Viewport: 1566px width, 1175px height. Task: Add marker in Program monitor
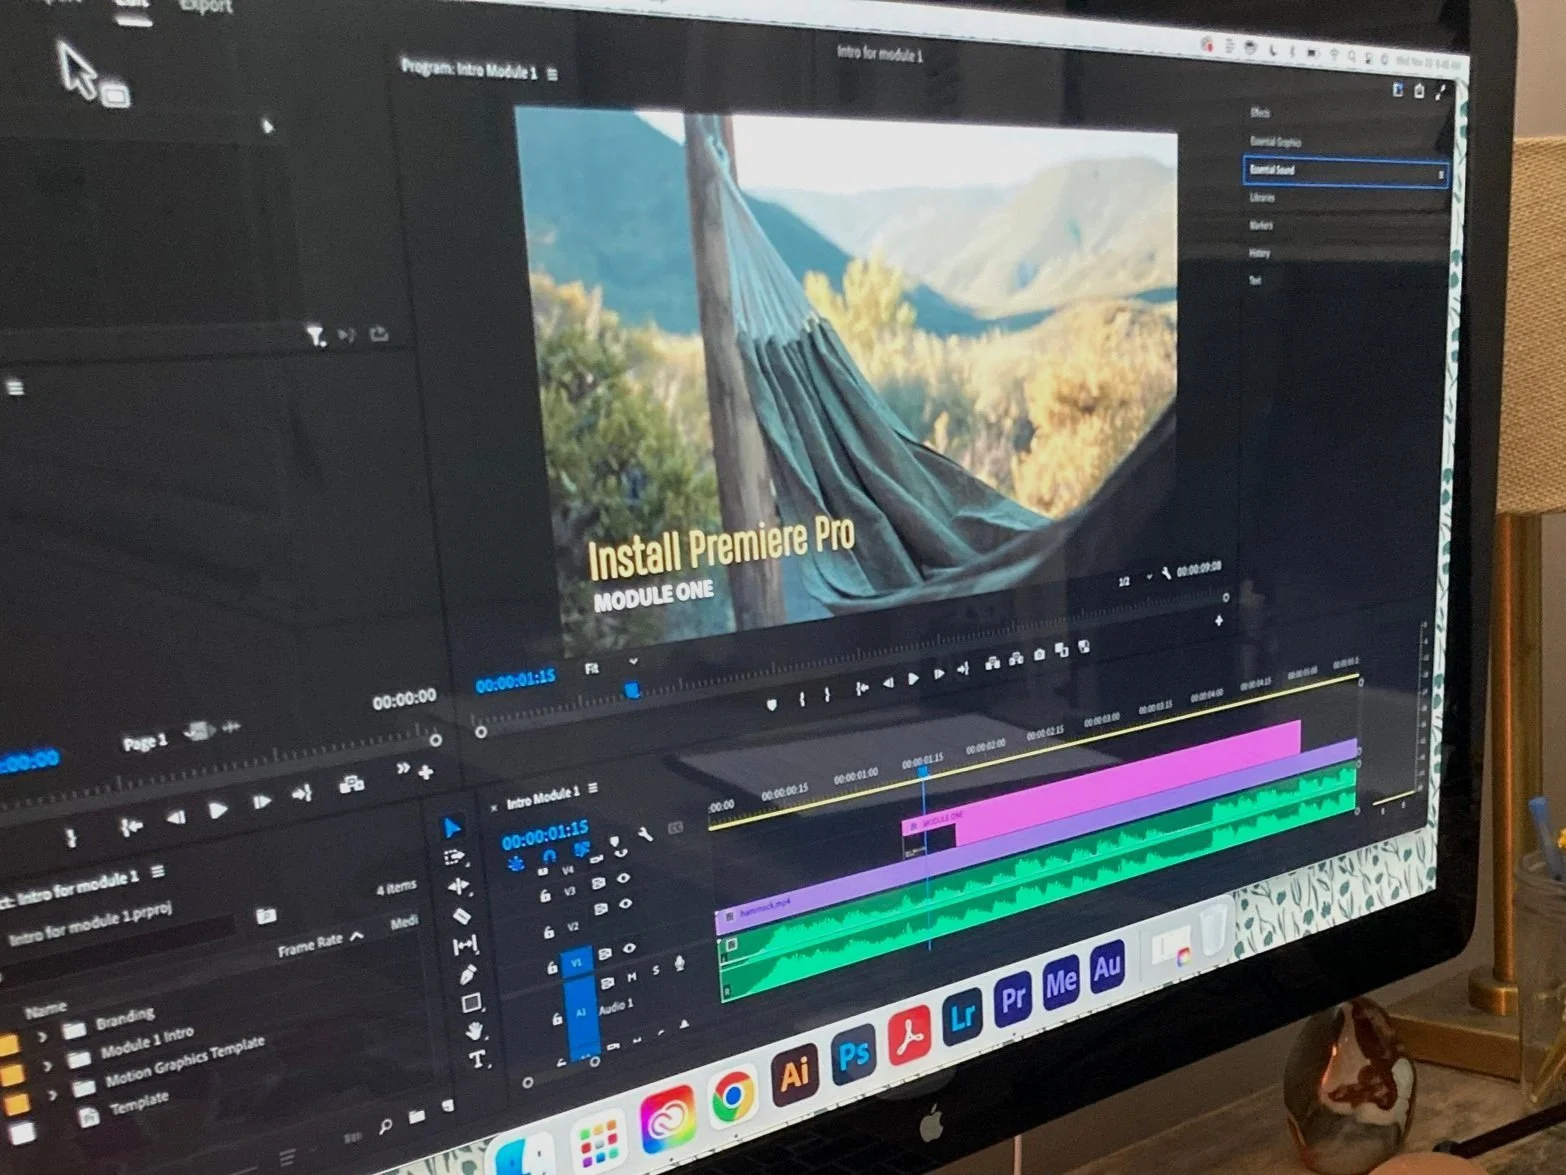pos(772,704)
